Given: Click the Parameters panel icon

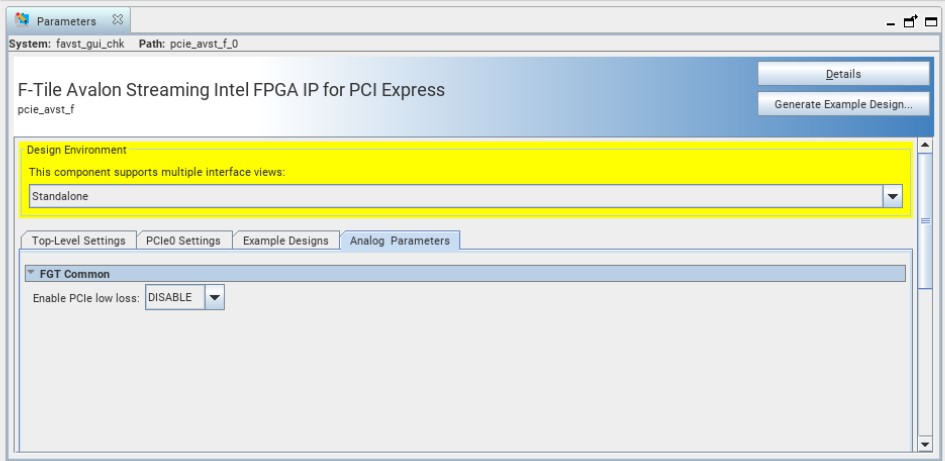Looking at the screenshot, I should tap(22, 20).
